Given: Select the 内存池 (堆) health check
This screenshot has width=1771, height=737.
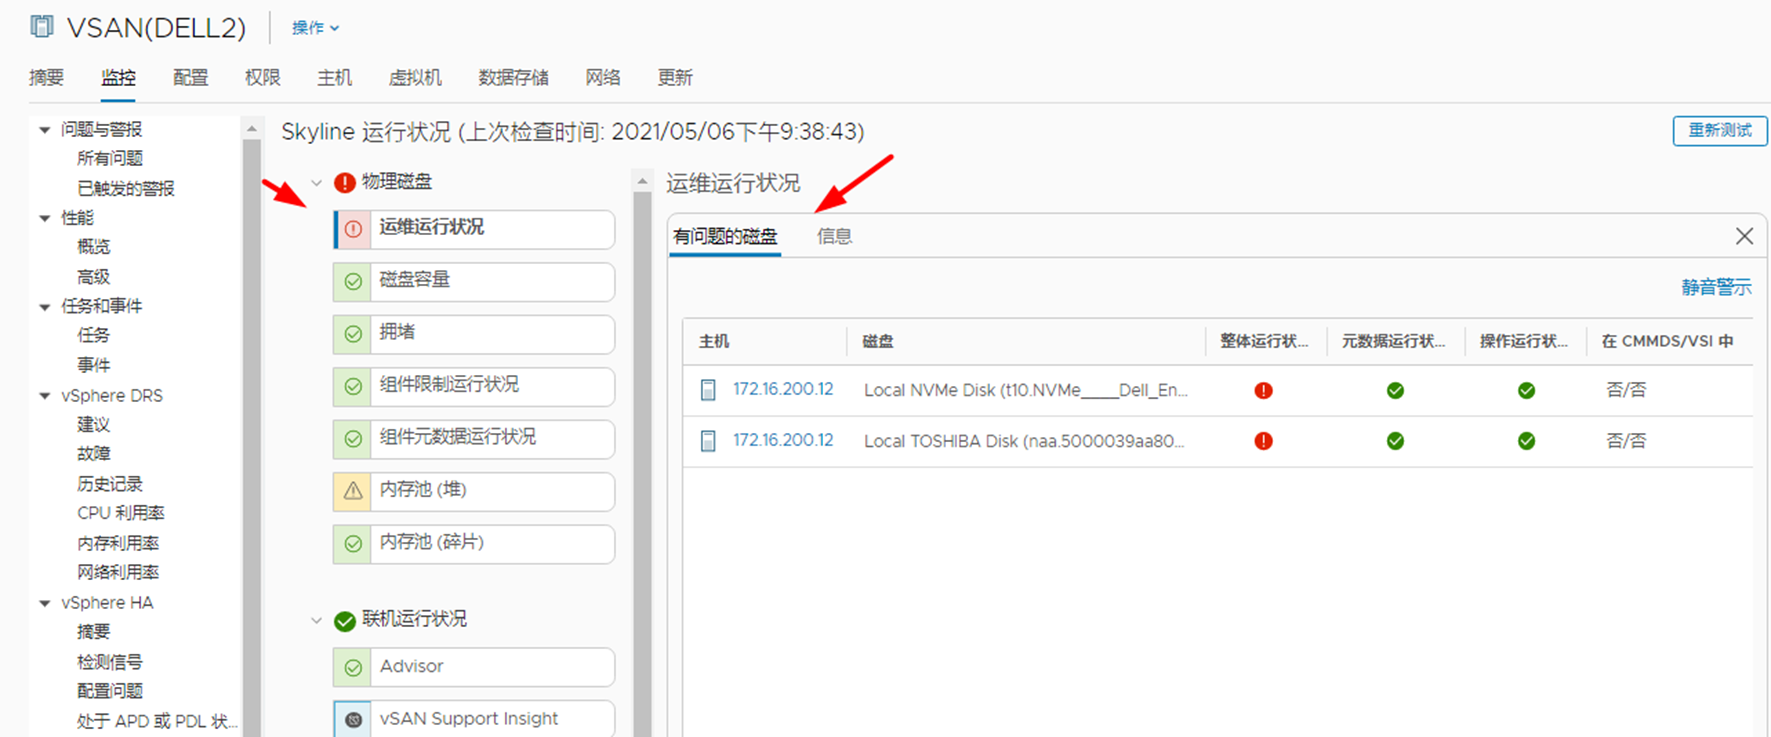Looking at the screenshot, I should point(474,491).
